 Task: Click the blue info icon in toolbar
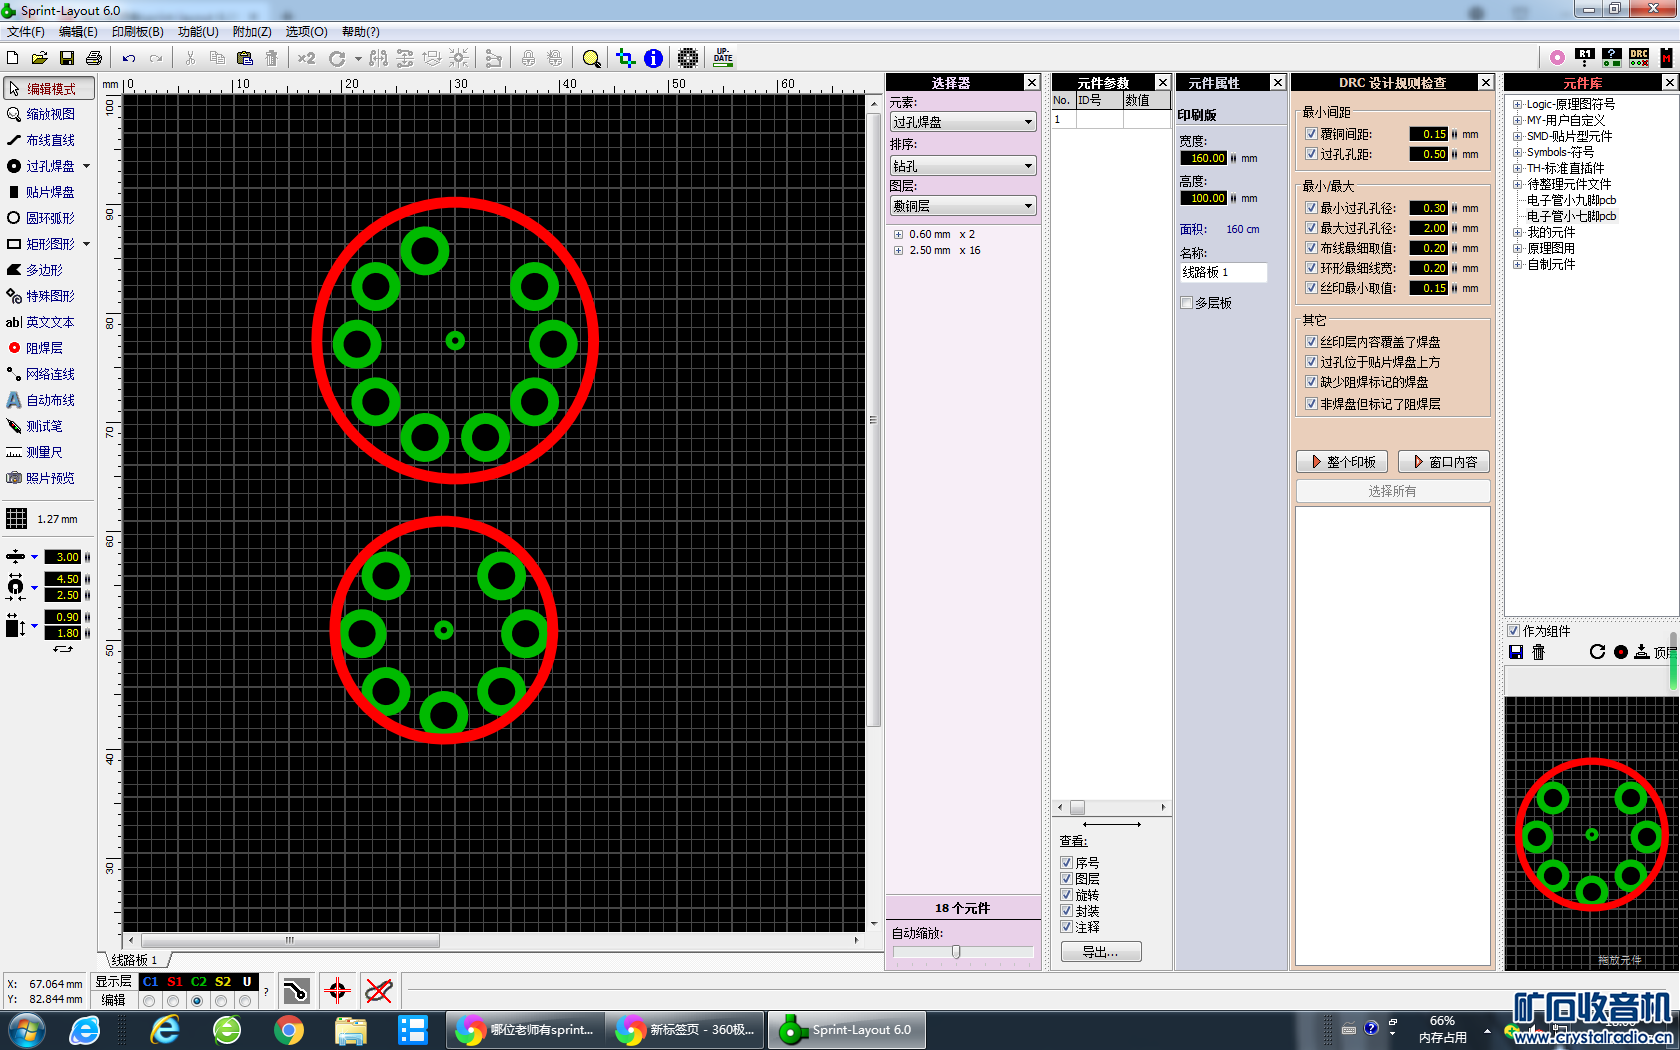point(653,58)
